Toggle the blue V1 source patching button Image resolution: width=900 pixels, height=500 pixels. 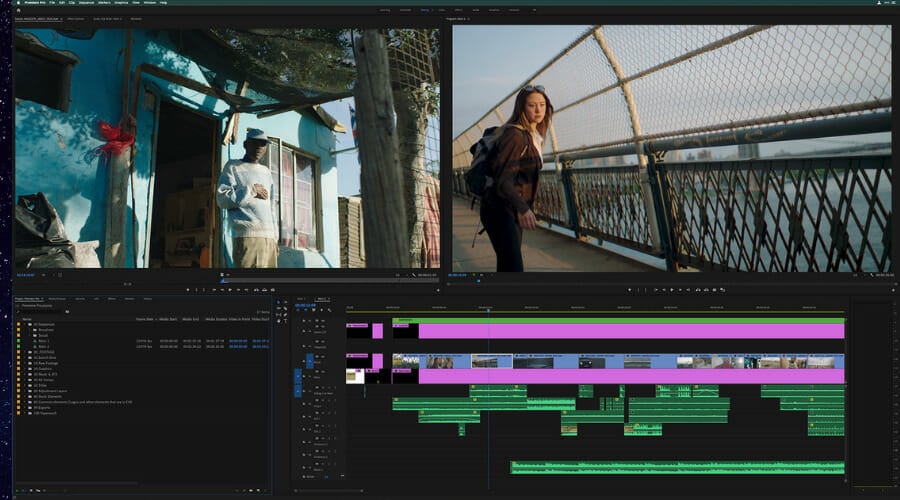(x=310, y=361)
